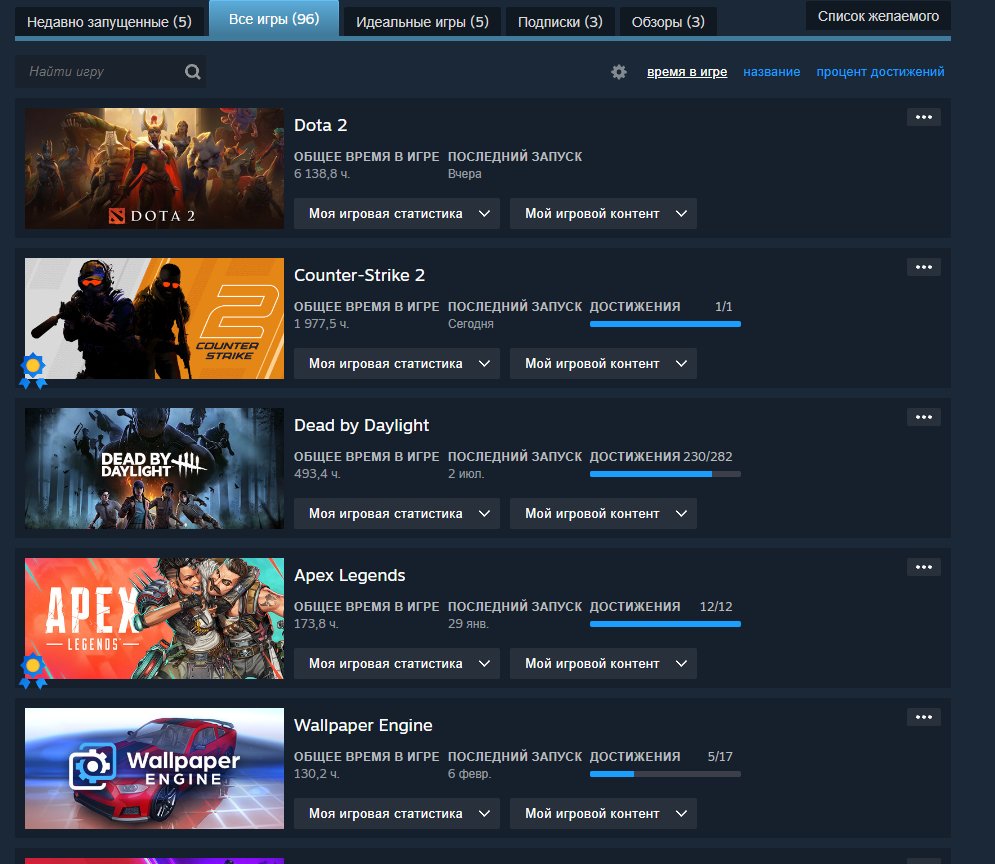Image resolution: width=995 pixels, height=864 pixels.
Task: Open the Список желаемого button
Action: (x=878, y=16)
